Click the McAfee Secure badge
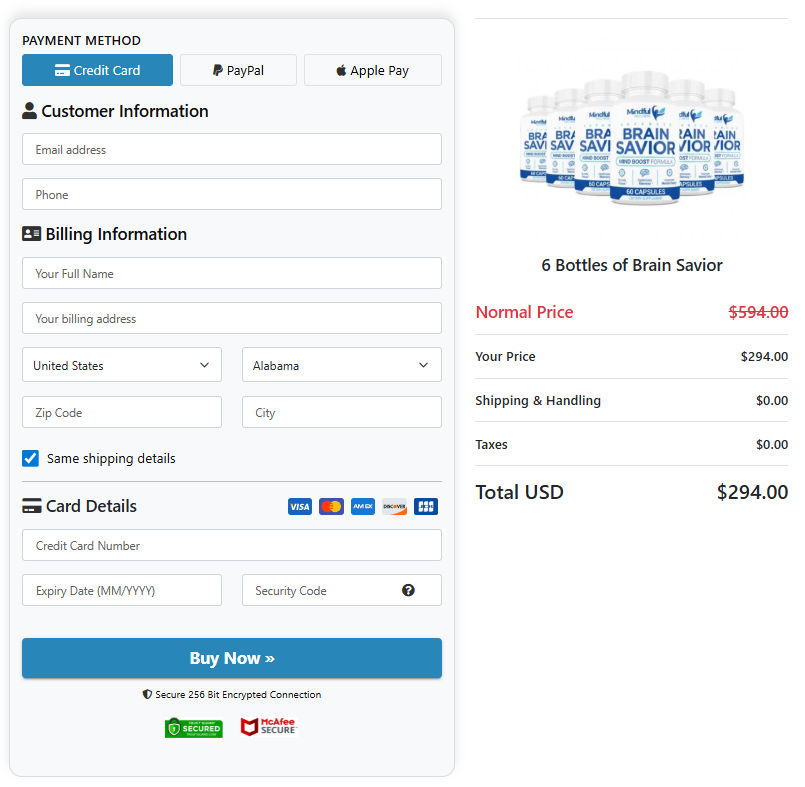 click(x=269, y=727)
